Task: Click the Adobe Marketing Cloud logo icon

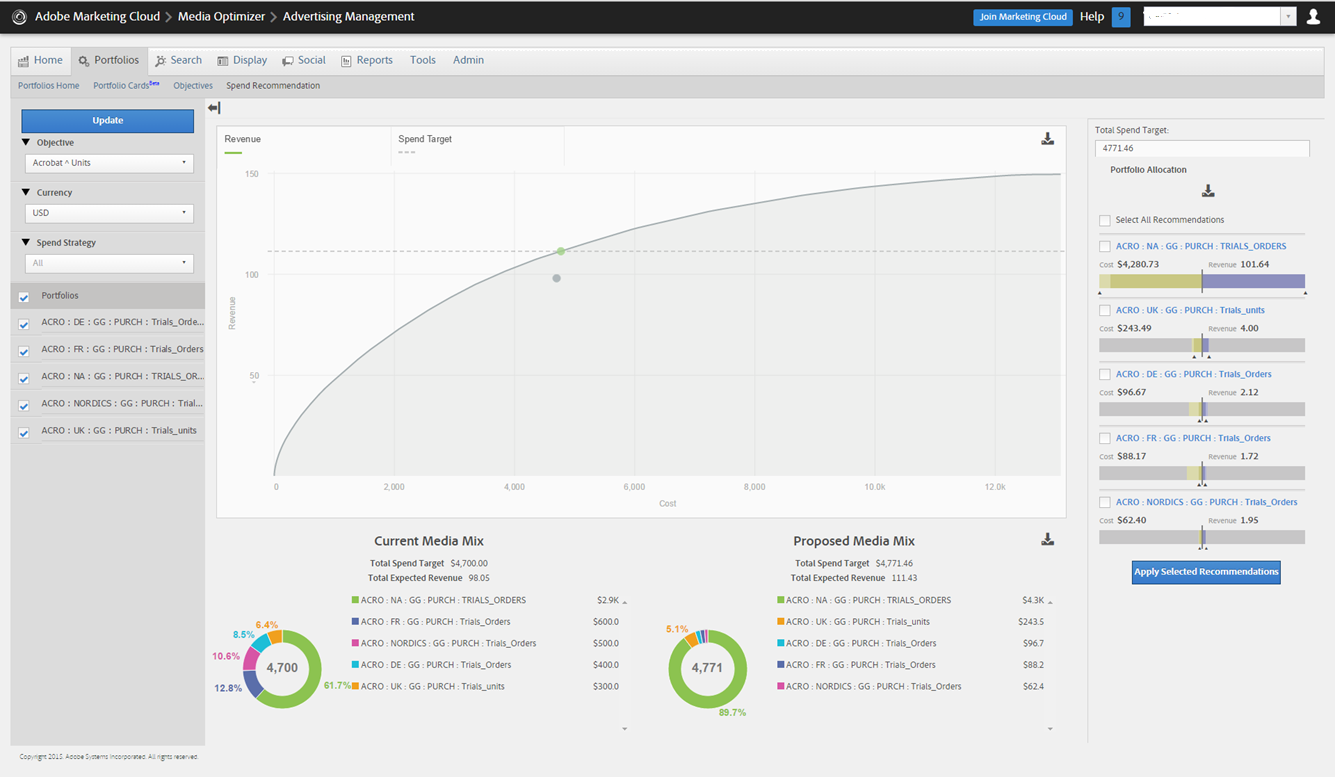Action: coord(18,17)
